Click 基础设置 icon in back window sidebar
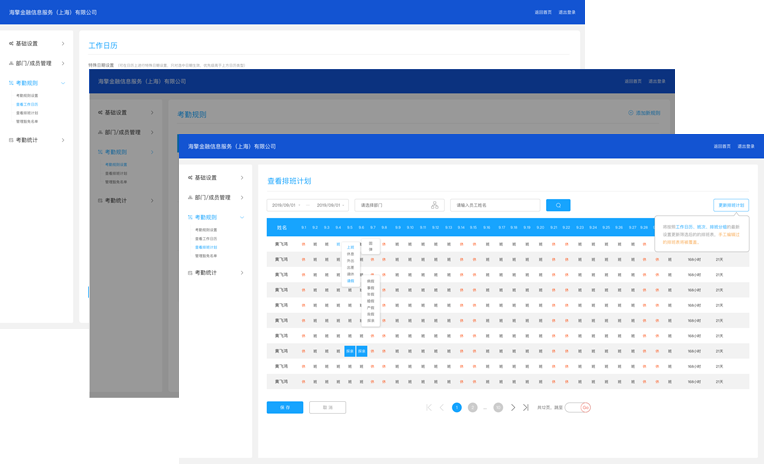This screenshot has height=464, width=764. click(x=11, y=43)
